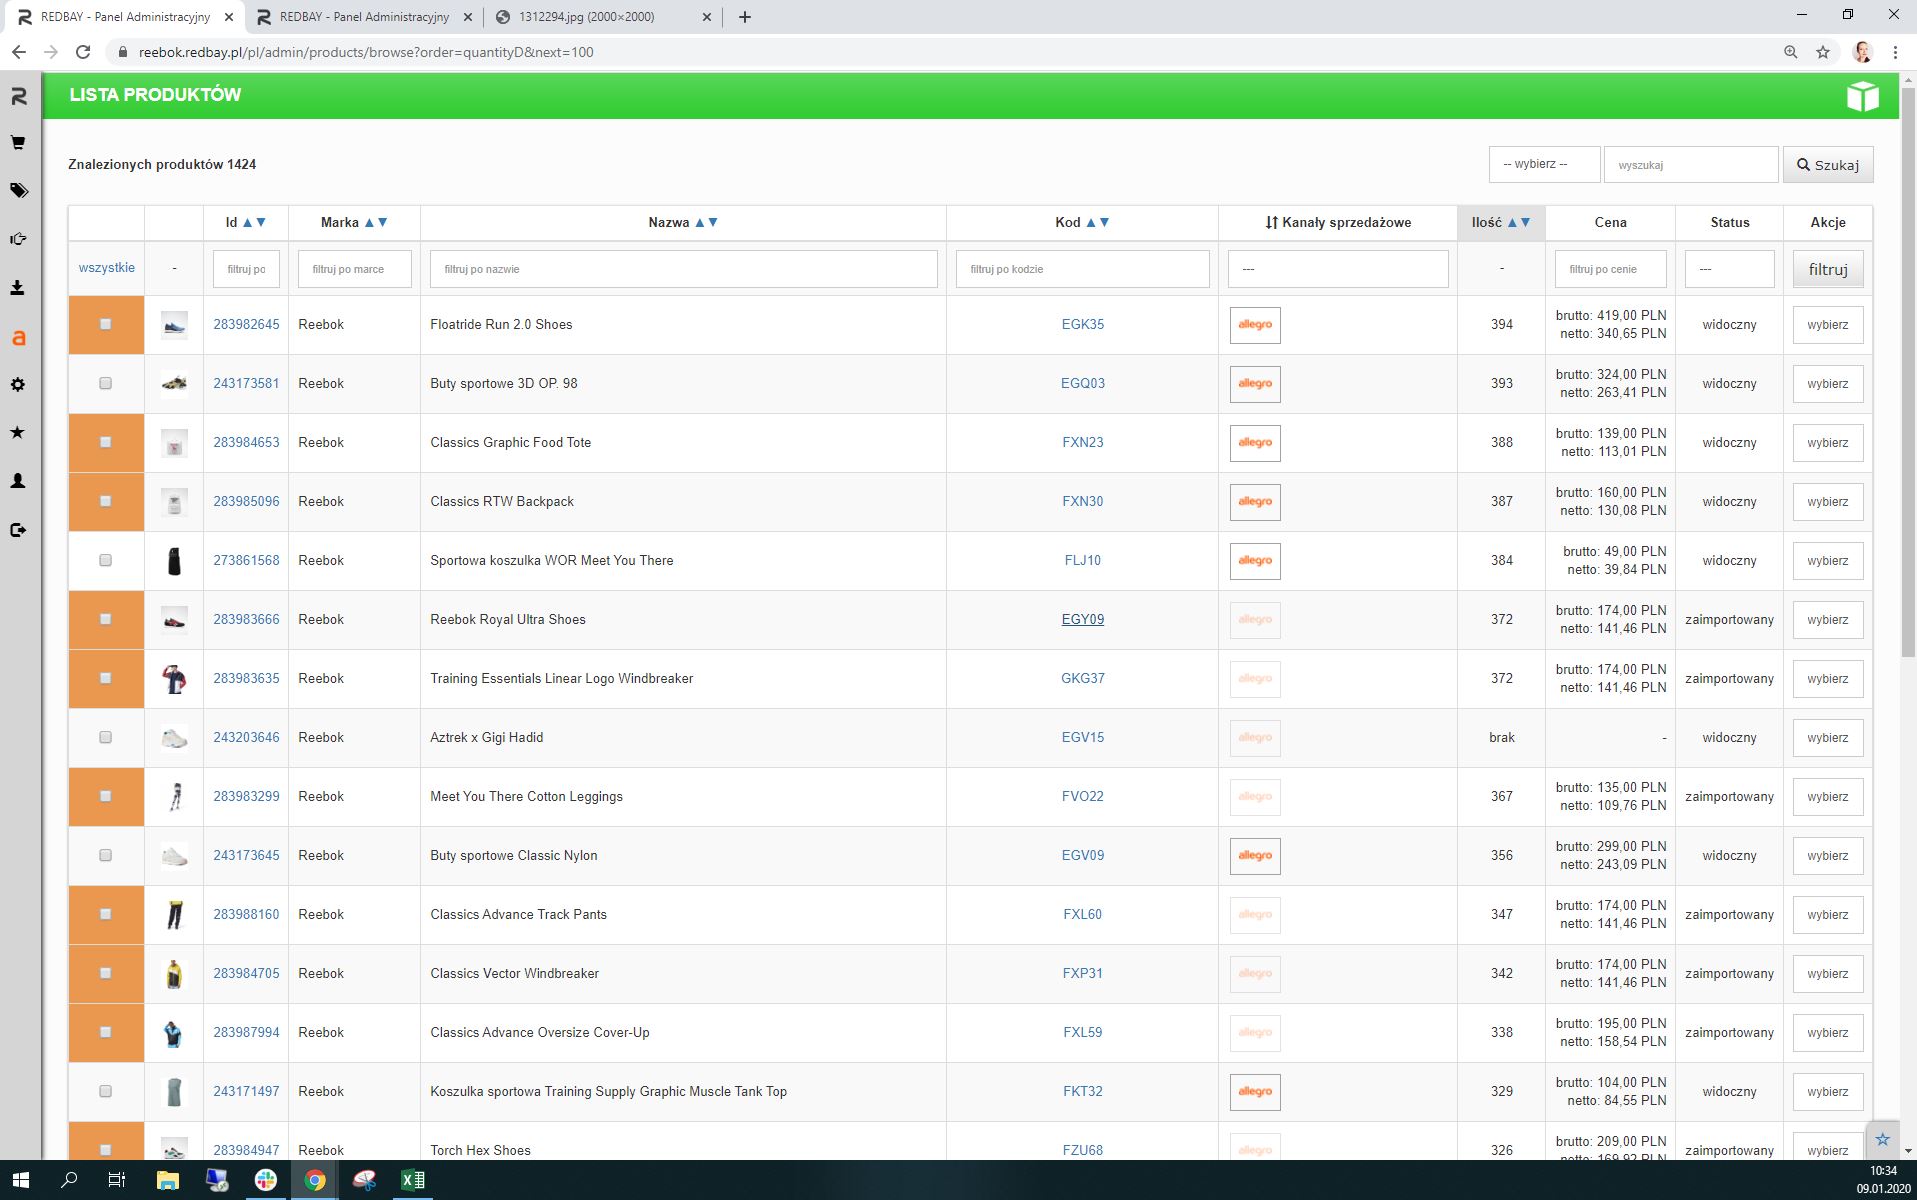This screenshot has height=1200, width=1917.
Task: Tick checkbox for Buty sportowe 3D OP. 98
Action: click(x=106, y=384)
